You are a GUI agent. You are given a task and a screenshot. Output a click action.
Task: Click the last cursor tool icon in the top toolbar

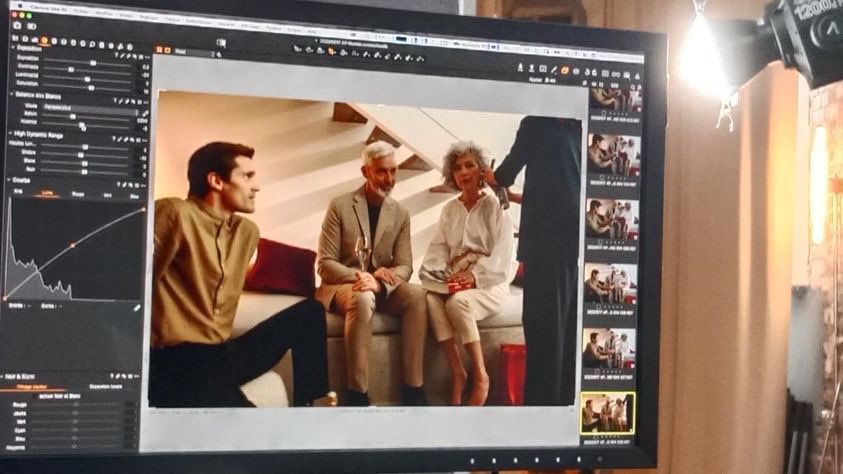[x=420, y=58]
